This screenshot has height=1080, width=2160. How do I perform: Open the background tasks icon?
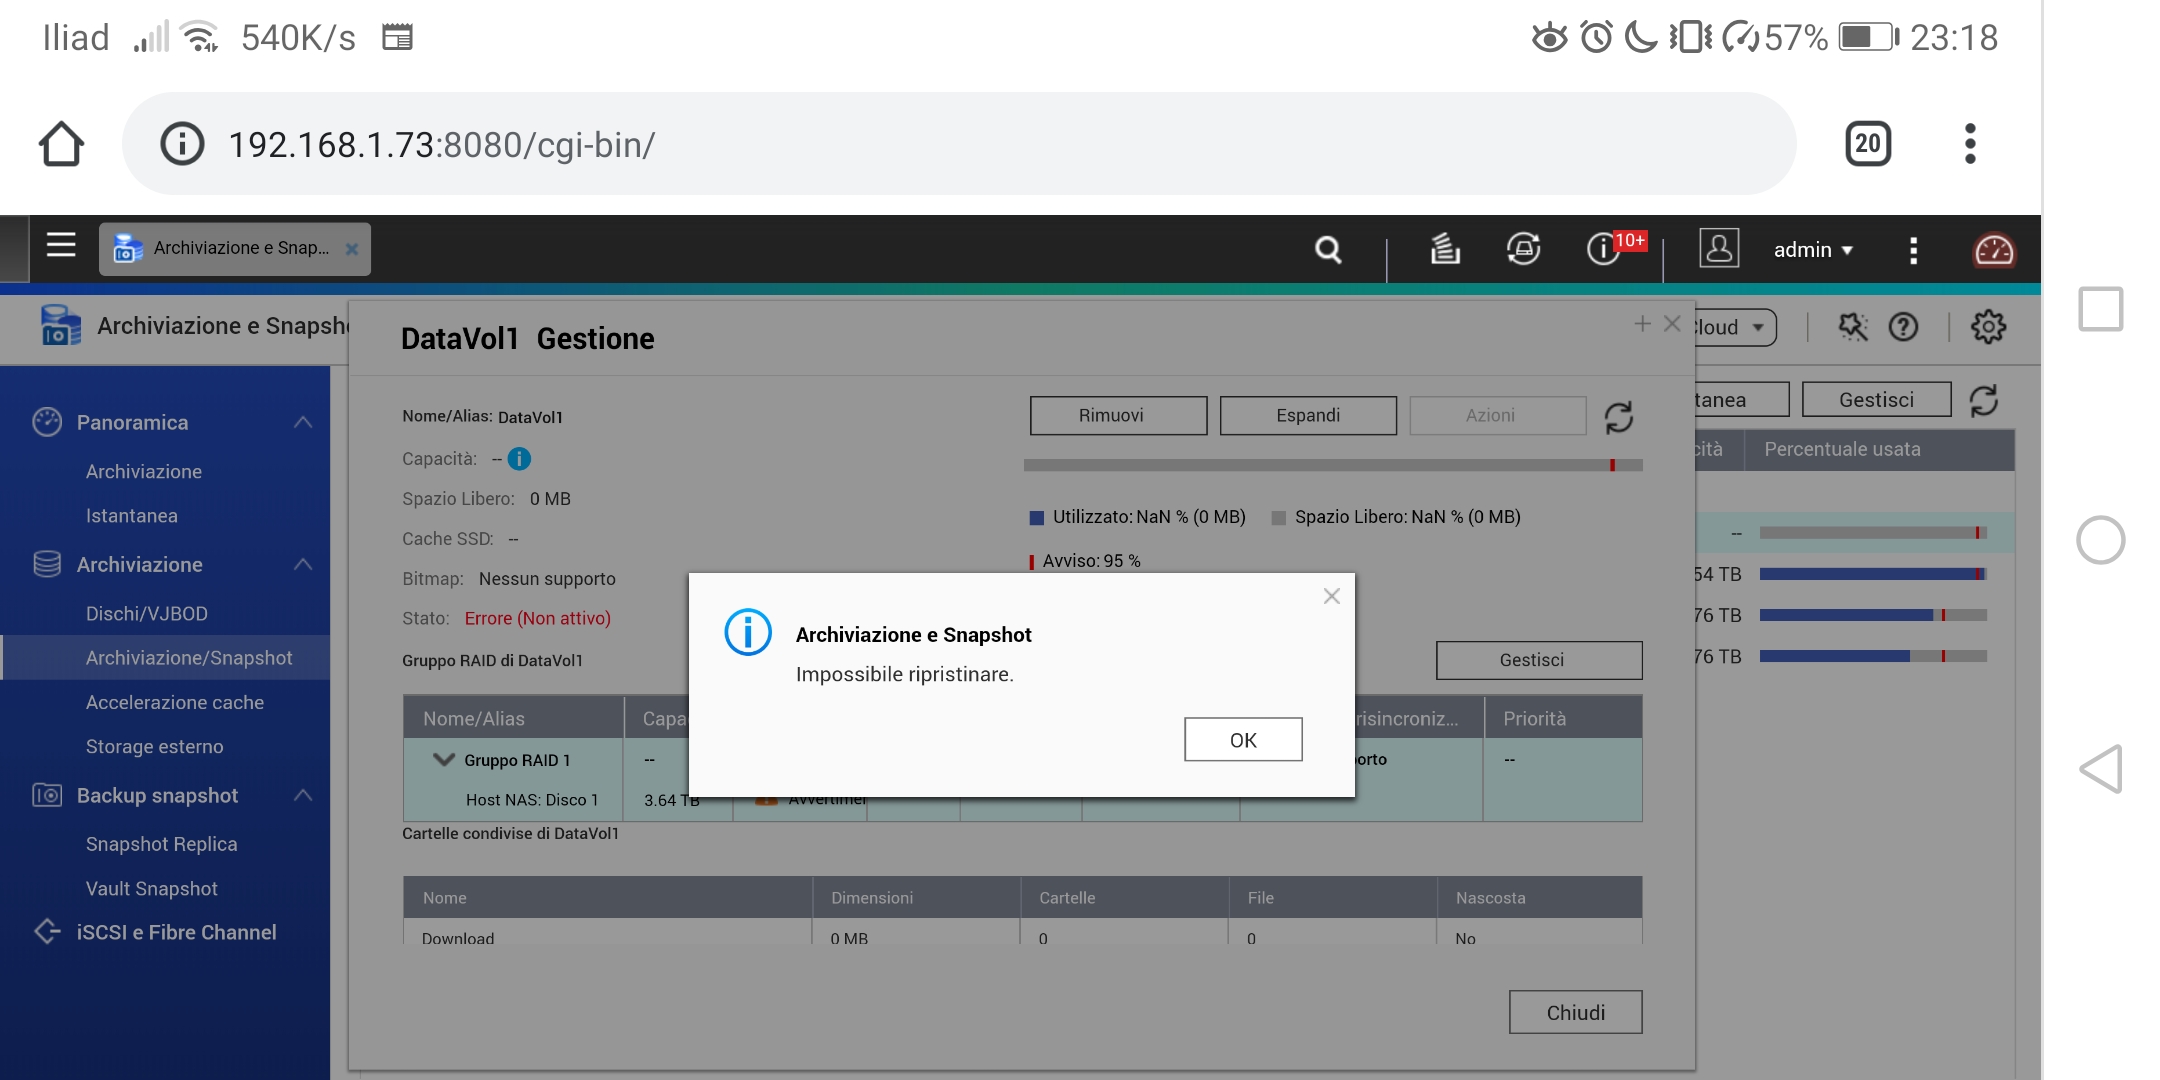(x=1444, y=249)
